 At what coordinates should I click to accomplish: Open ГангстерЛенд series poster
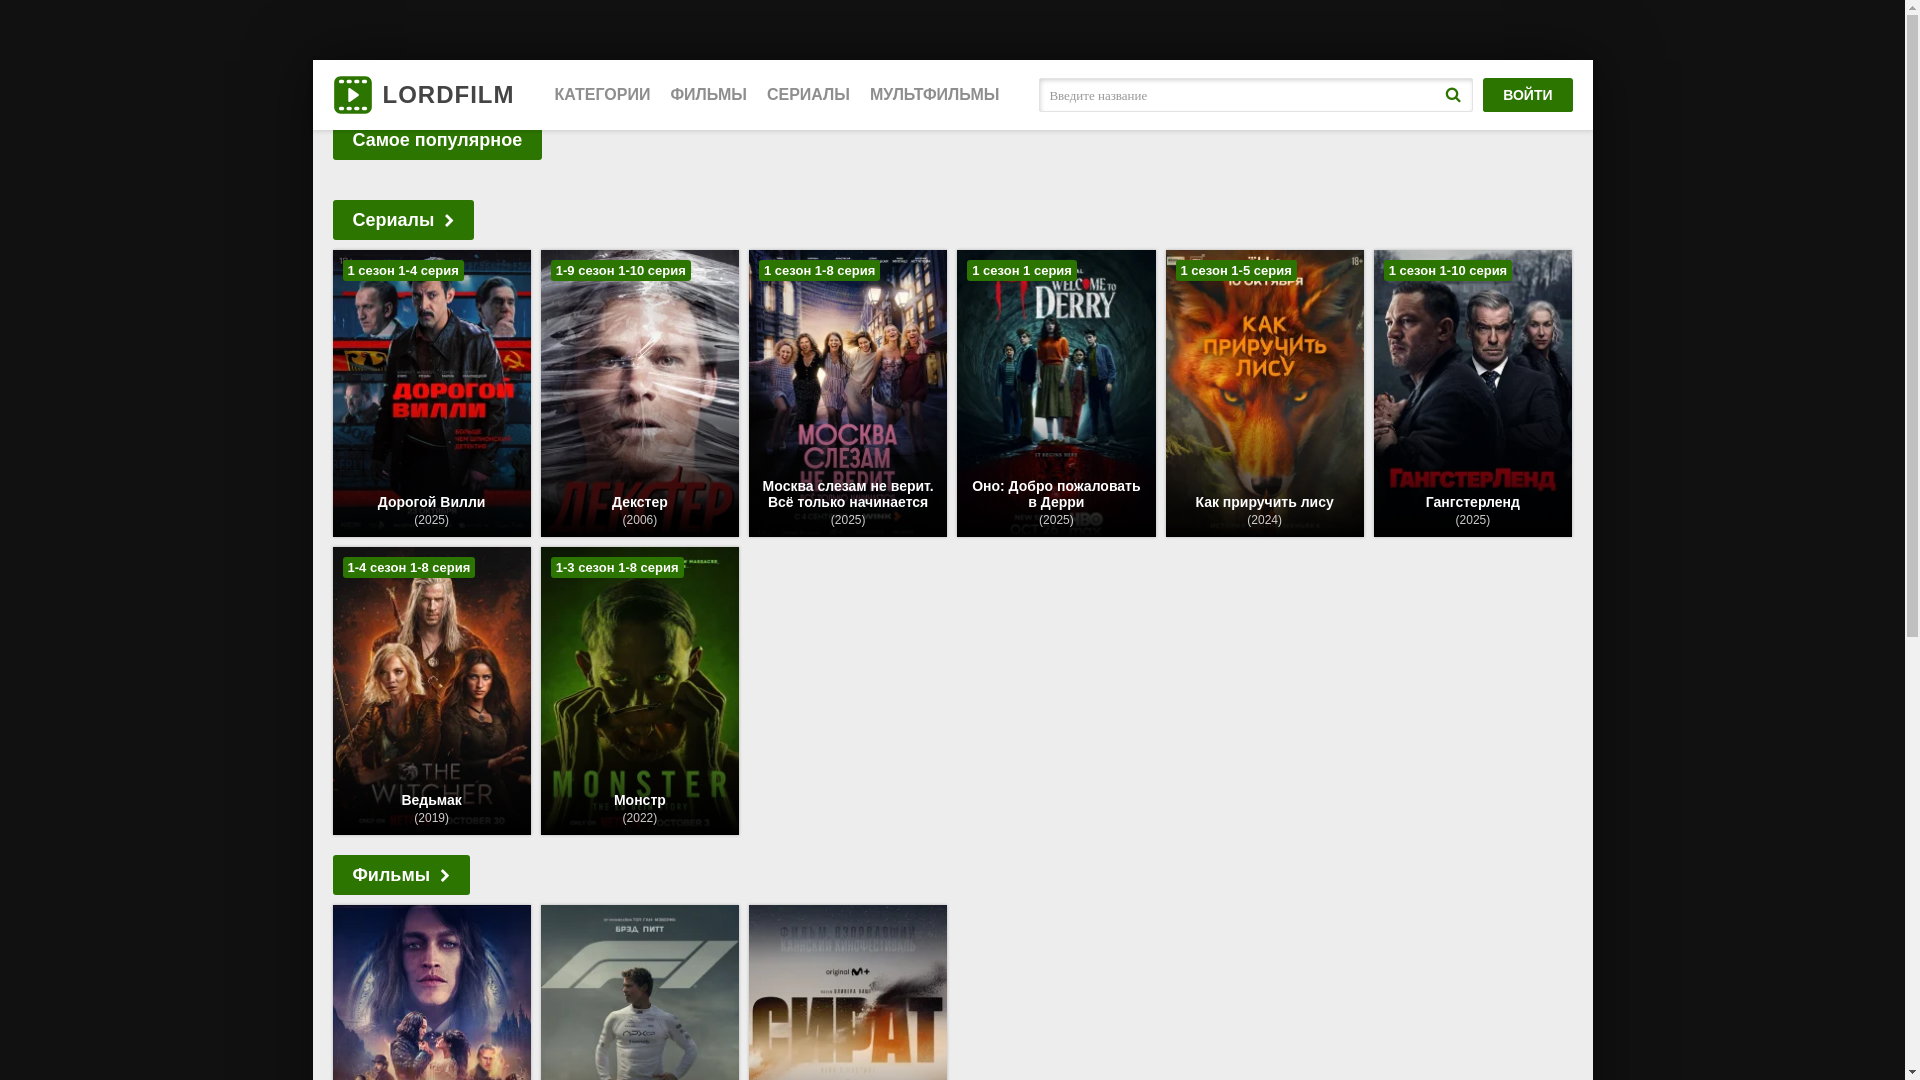click(1473, 393)
